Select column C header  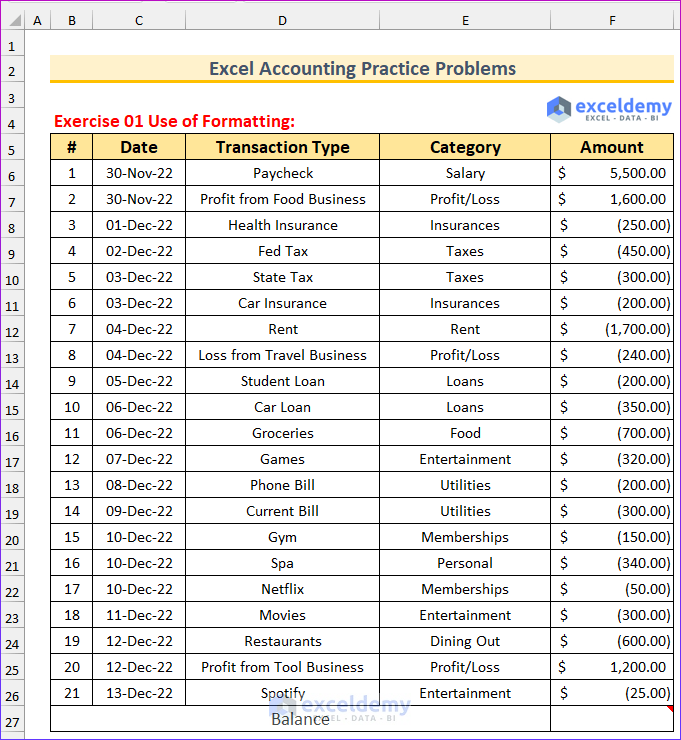click(139, 20)
